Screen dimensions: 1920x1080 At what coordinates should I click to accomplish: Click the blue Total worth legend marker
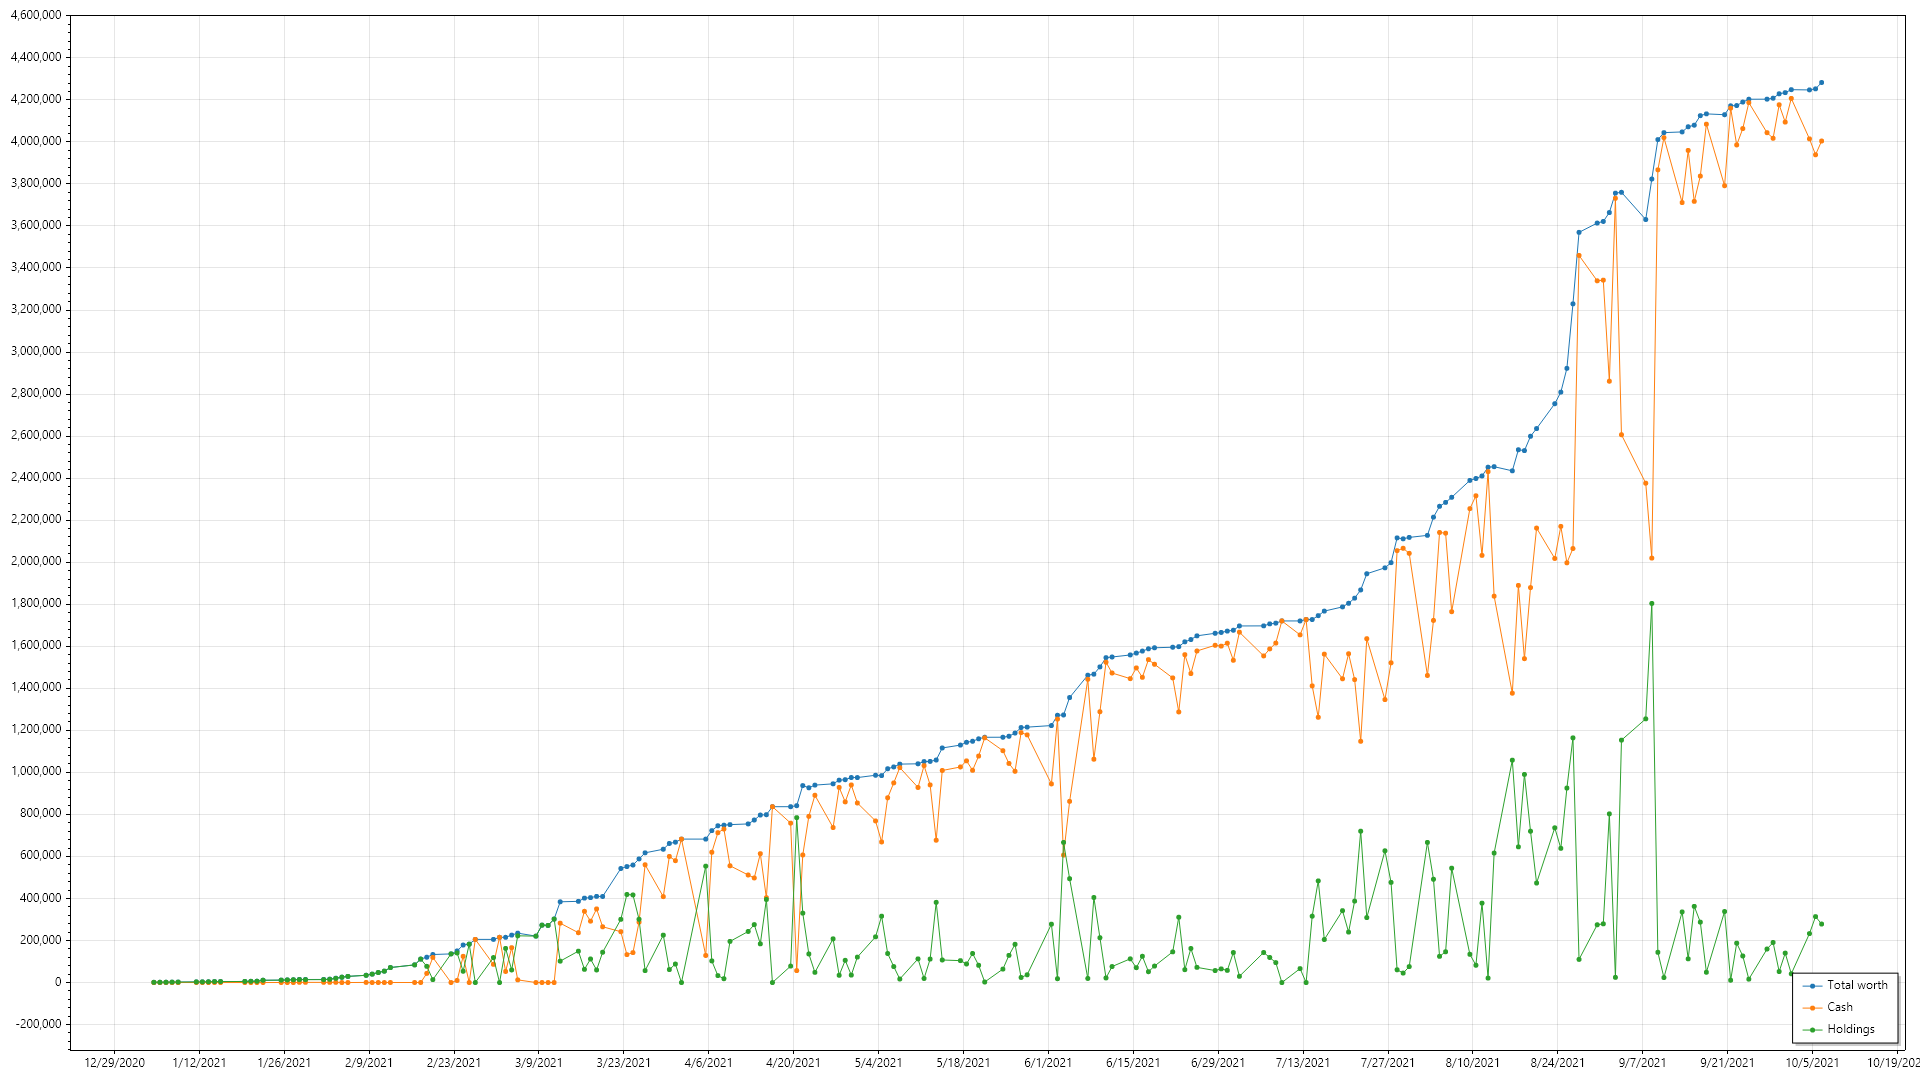[x=1812, y=986]
